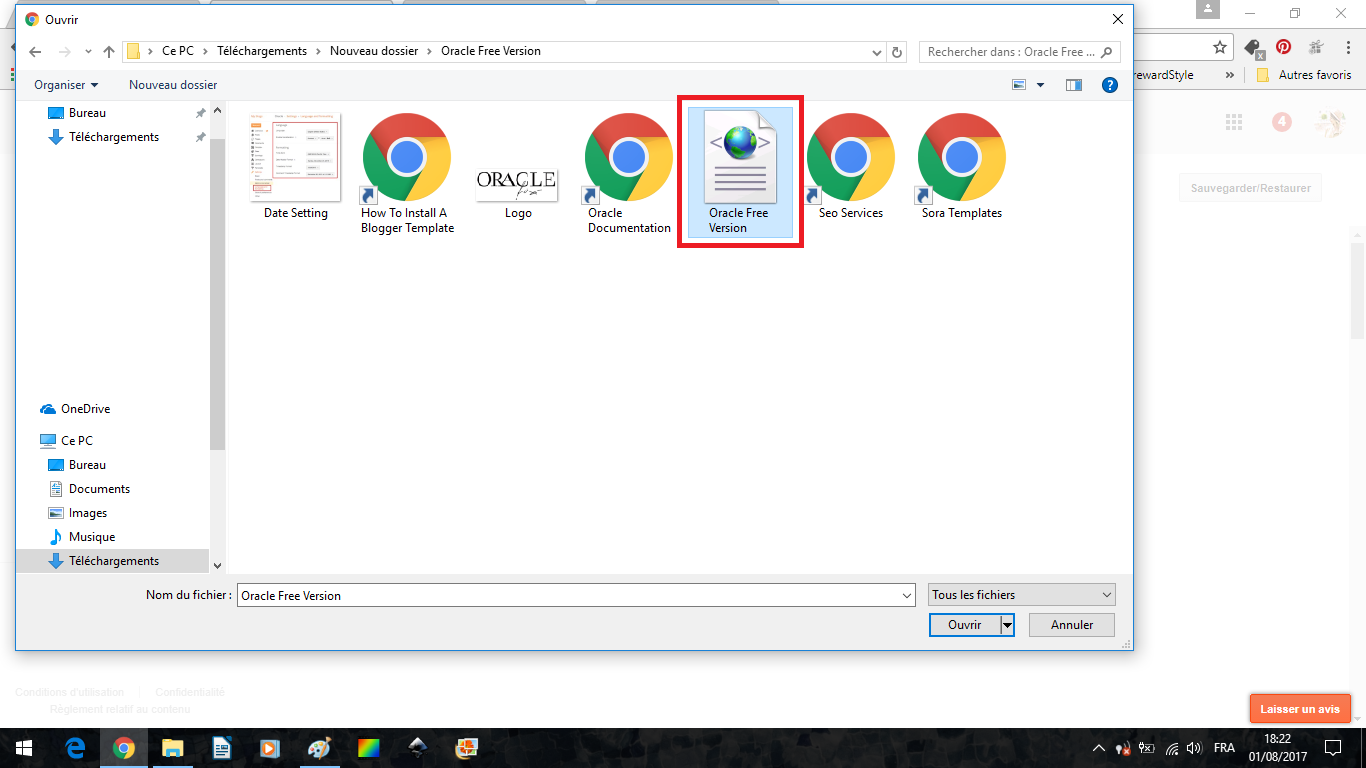
Task: Select the Sora Templates shortcut file
Action: (x=961, y=166)
